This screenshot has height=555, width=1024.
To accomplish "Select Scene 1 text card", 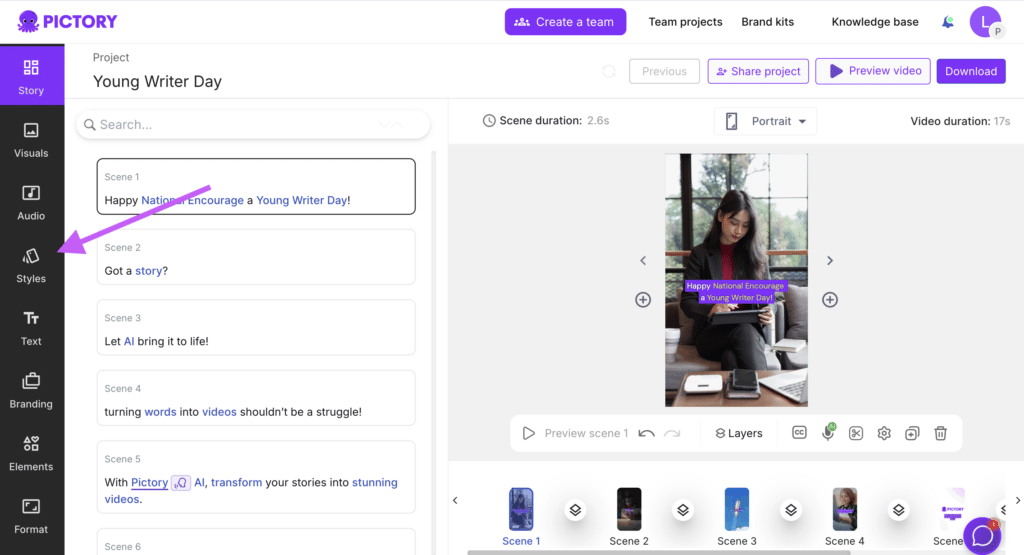I will [256, 186].
